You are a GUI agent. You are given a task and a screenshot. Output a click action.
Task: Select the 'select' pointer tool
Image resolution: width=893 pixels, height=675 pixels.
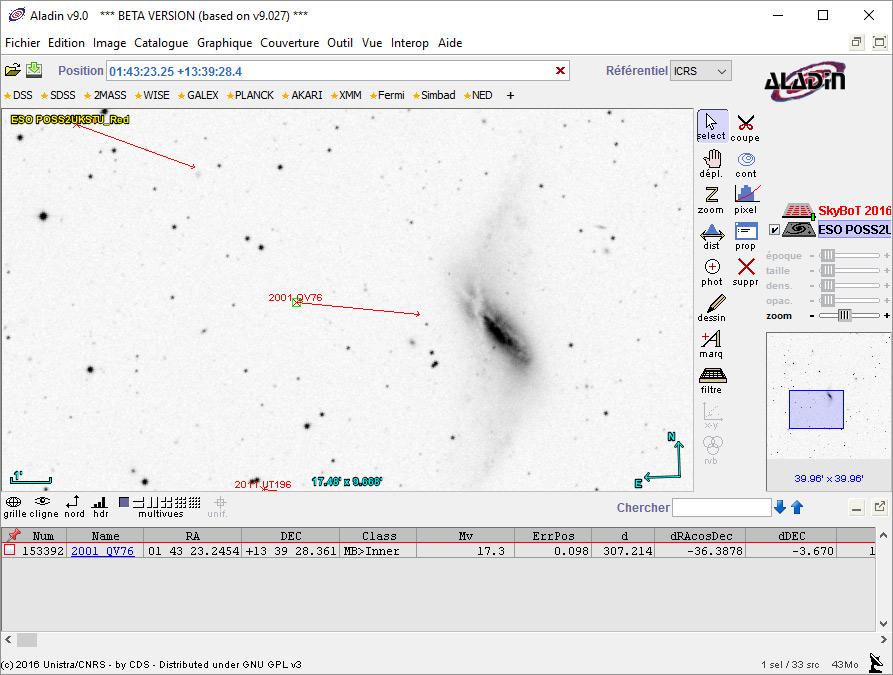[711, 126]
